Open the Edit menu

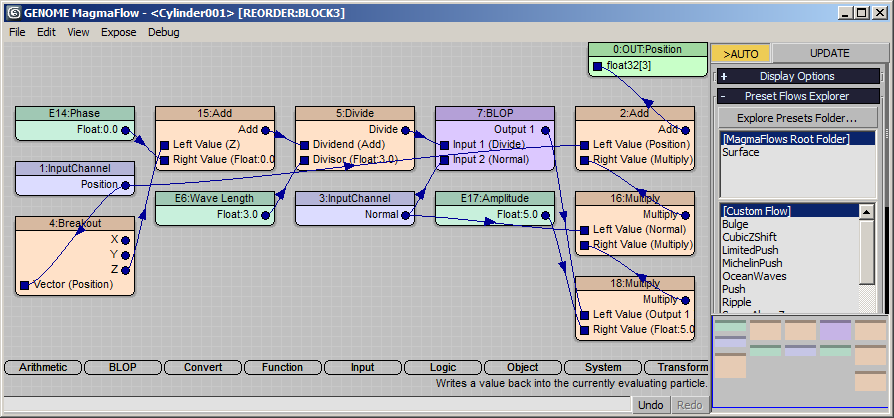pos(46,33)
